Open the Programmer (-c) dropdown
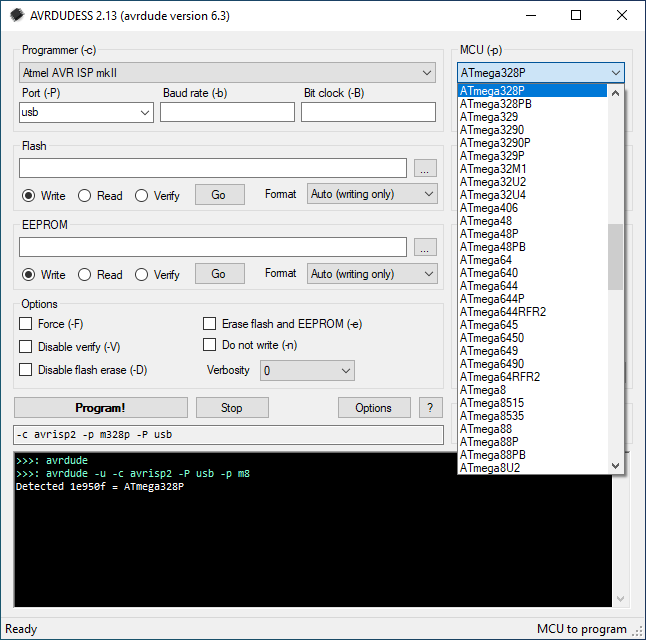This screenshot has height=640, width=646. pyautogui.click(x=227, y=73)
